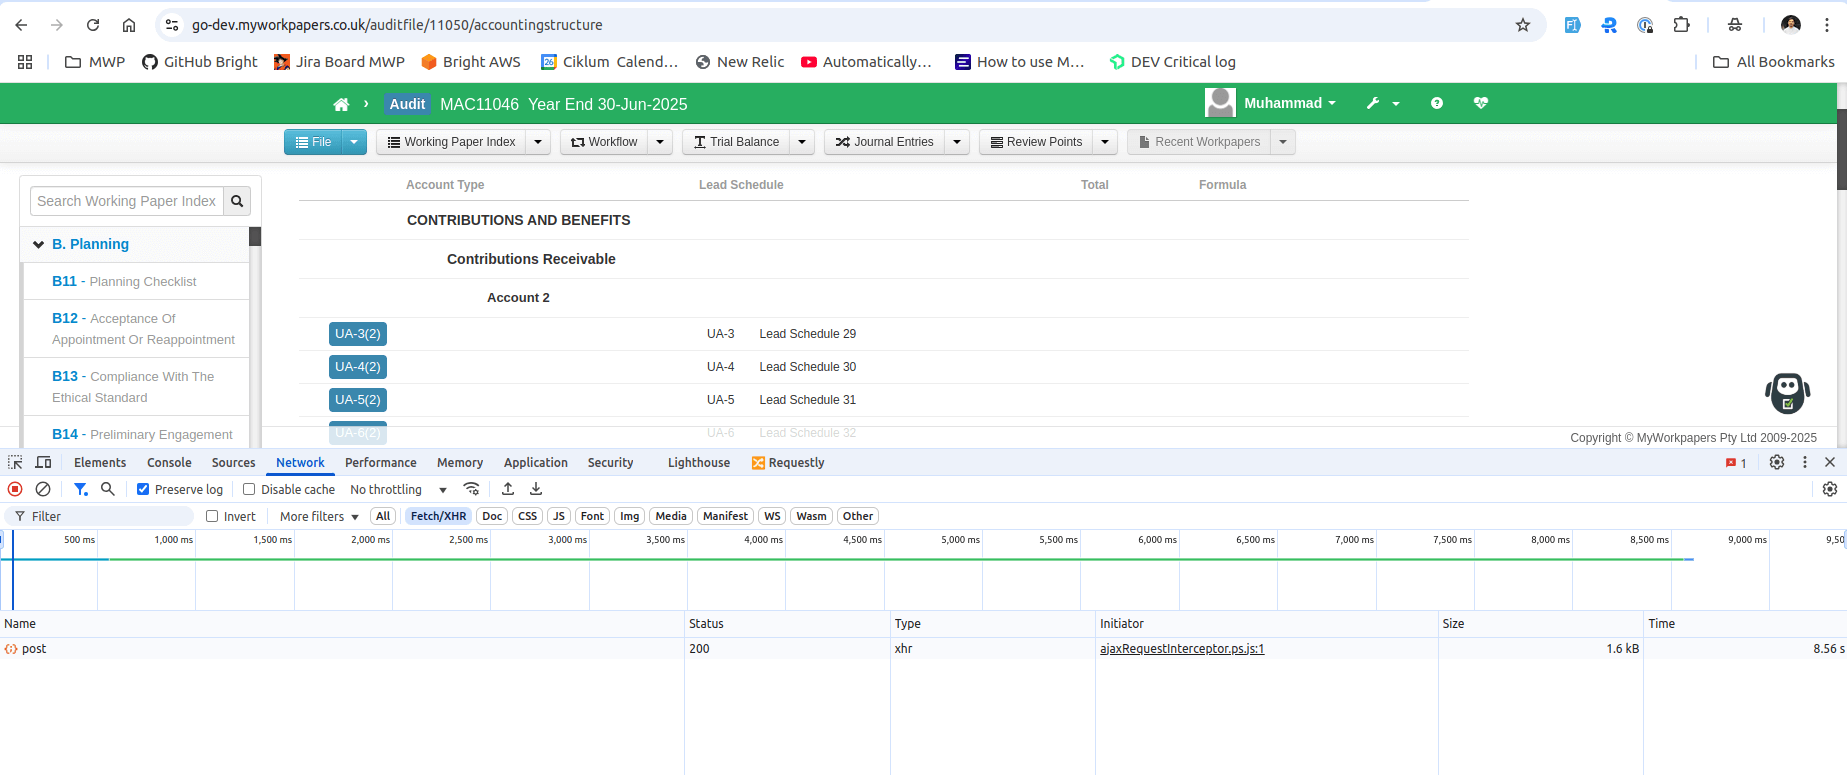Clear the network log

[x=43, y=489]
